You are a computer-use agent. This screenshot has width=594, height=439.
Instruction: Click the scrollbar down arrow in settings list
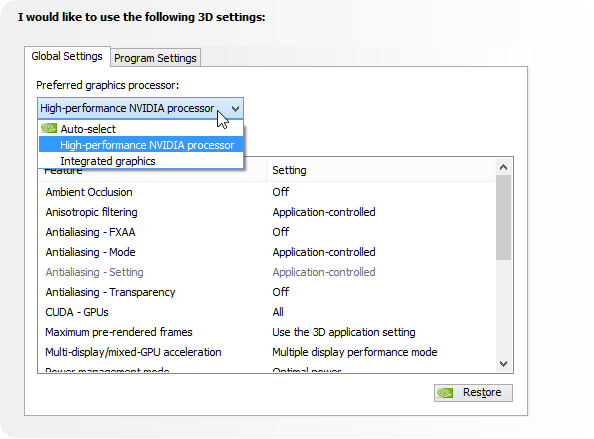503,364
